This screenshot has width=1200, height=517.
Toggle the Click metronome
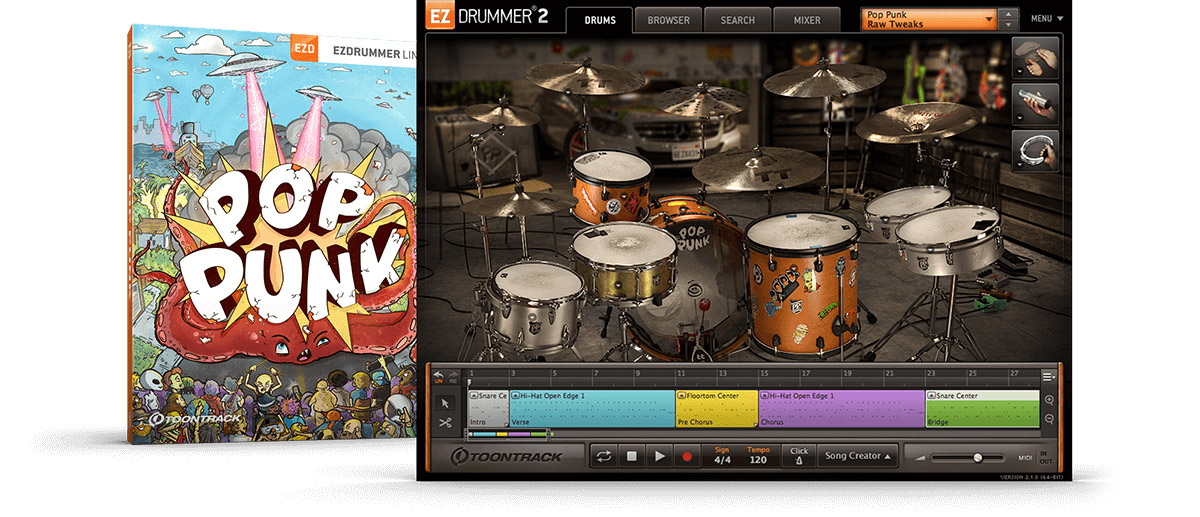799,456
